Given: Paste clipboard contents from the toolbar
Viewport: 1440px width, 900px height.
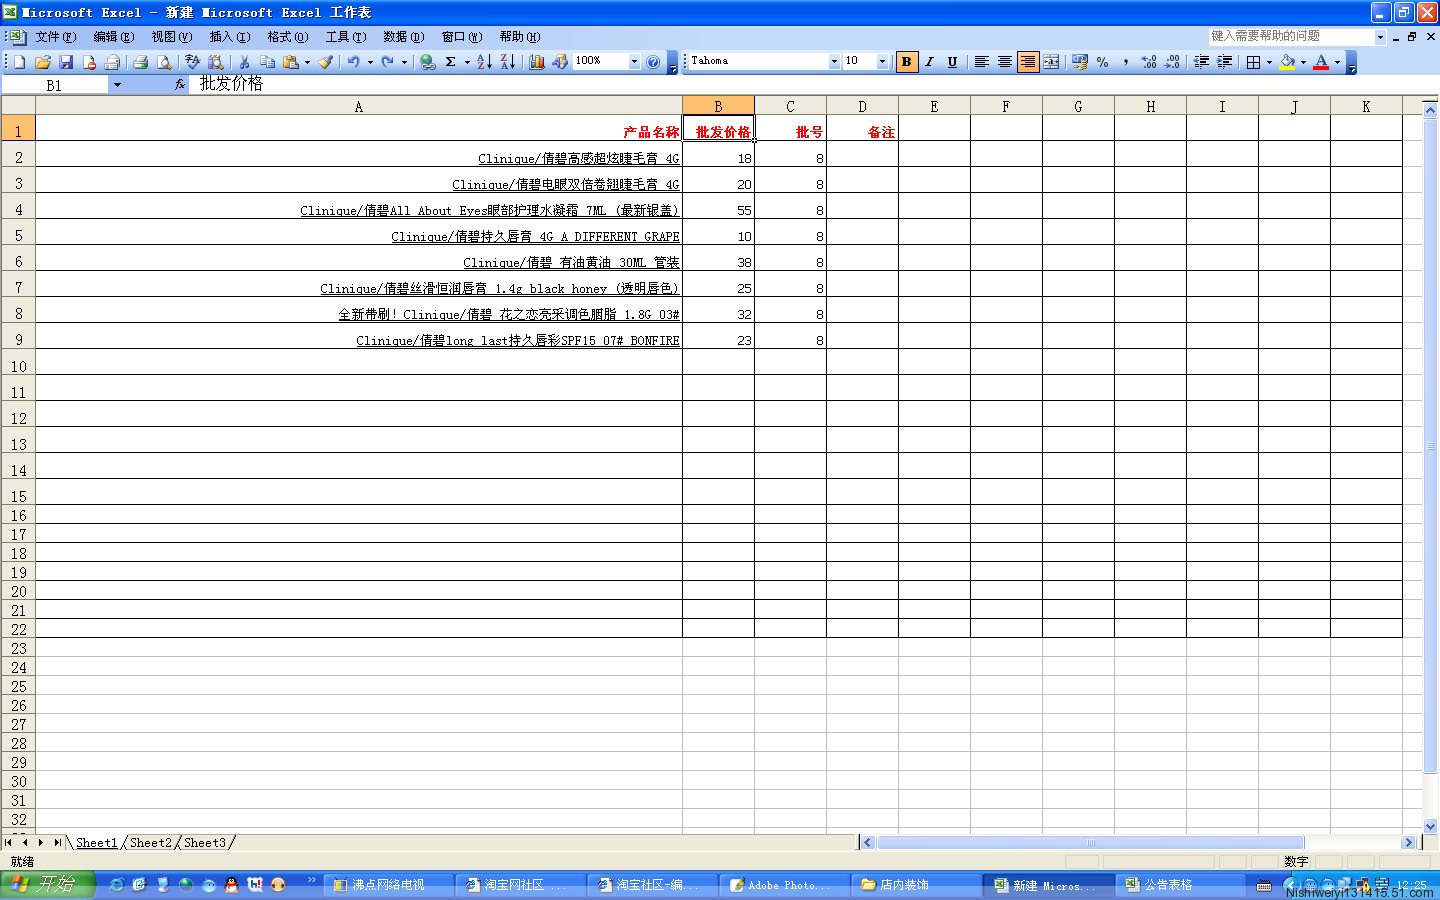Looking at the screenshot, I should point(291,62).
